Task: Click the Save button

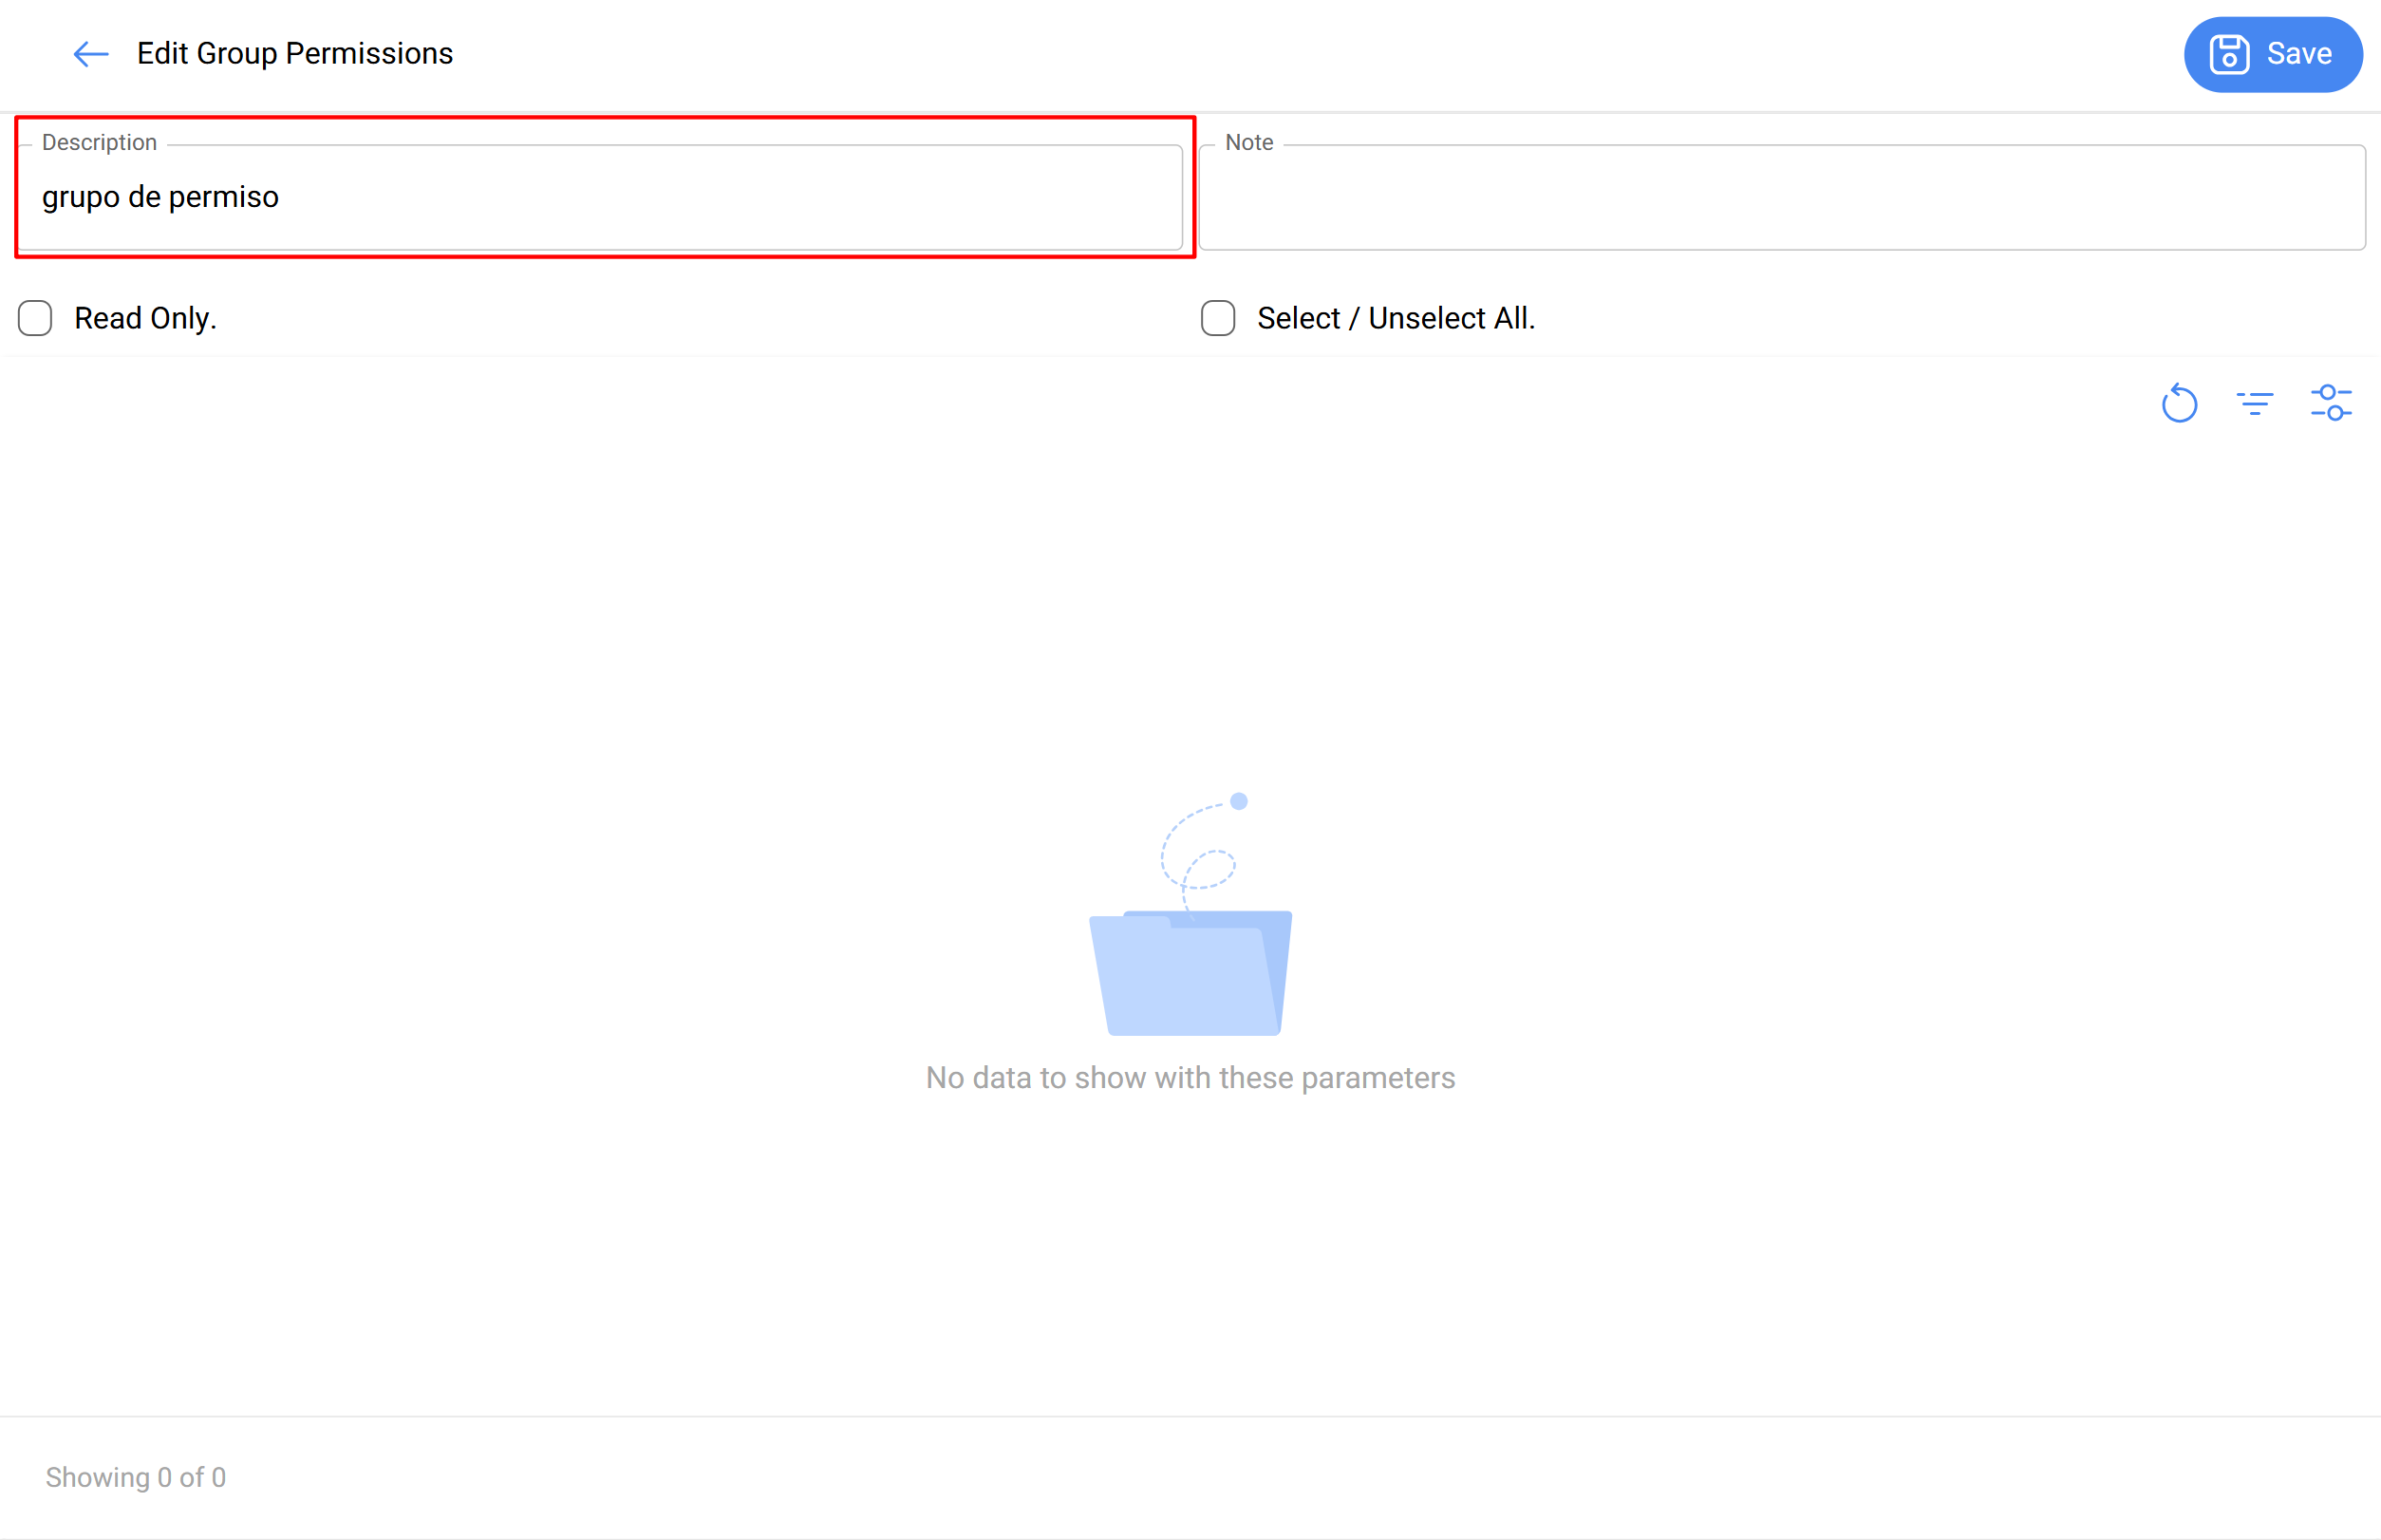Action: tap(2272, 54)
